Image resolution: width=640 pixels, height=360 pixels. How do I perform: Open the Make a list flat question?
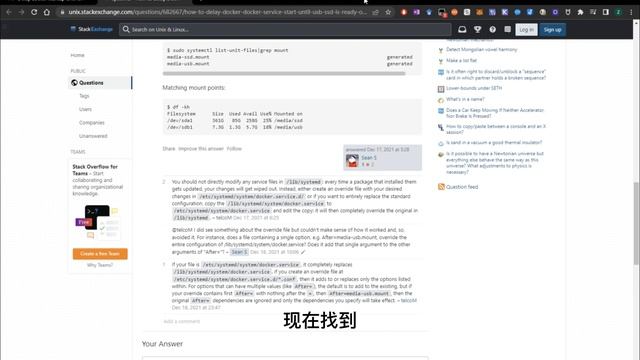coord(461,60)
